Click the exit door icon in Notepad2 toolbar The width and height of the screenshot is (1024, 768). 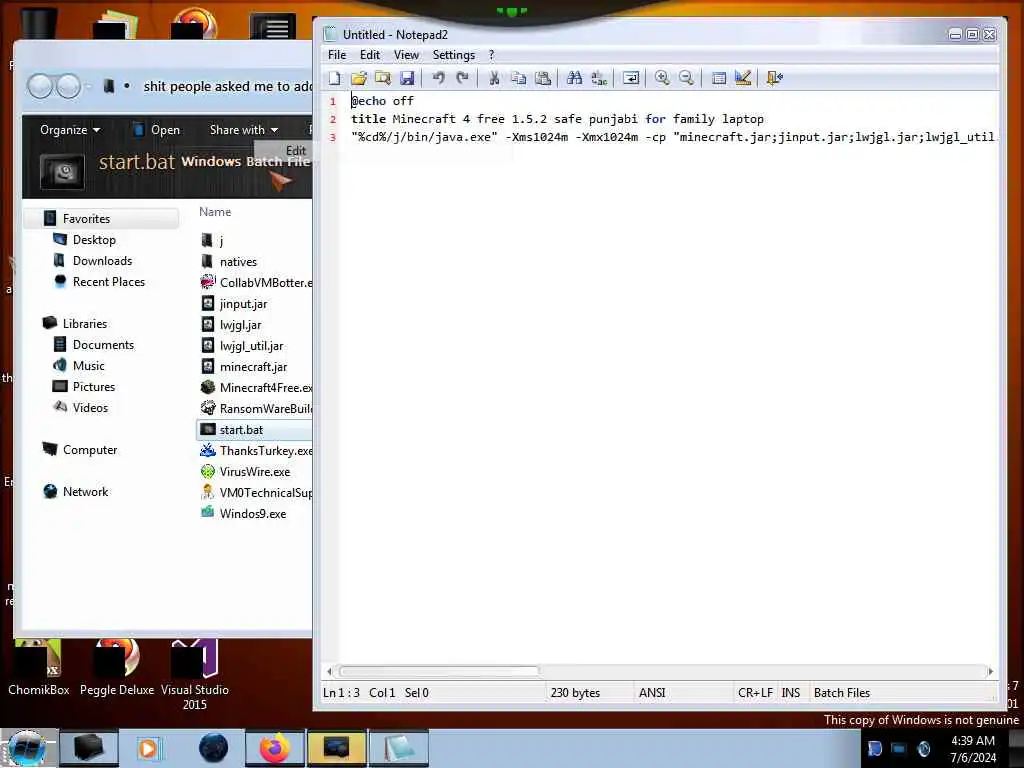coord(775,78)
